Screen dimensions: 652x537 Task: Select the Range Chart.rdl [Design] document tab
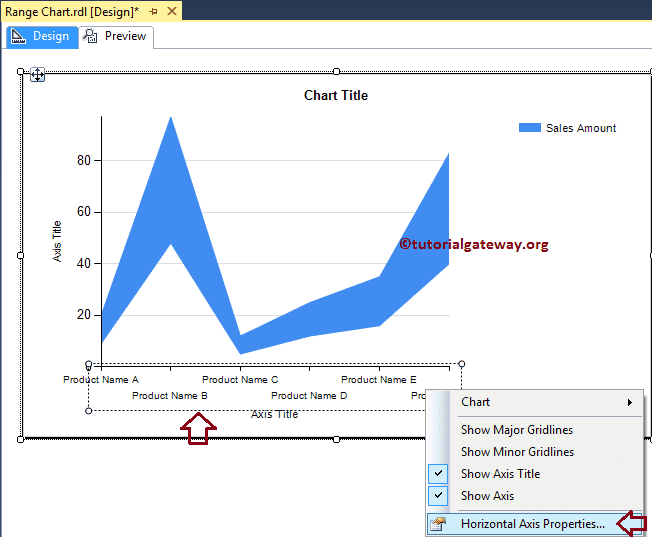(91, 11)
